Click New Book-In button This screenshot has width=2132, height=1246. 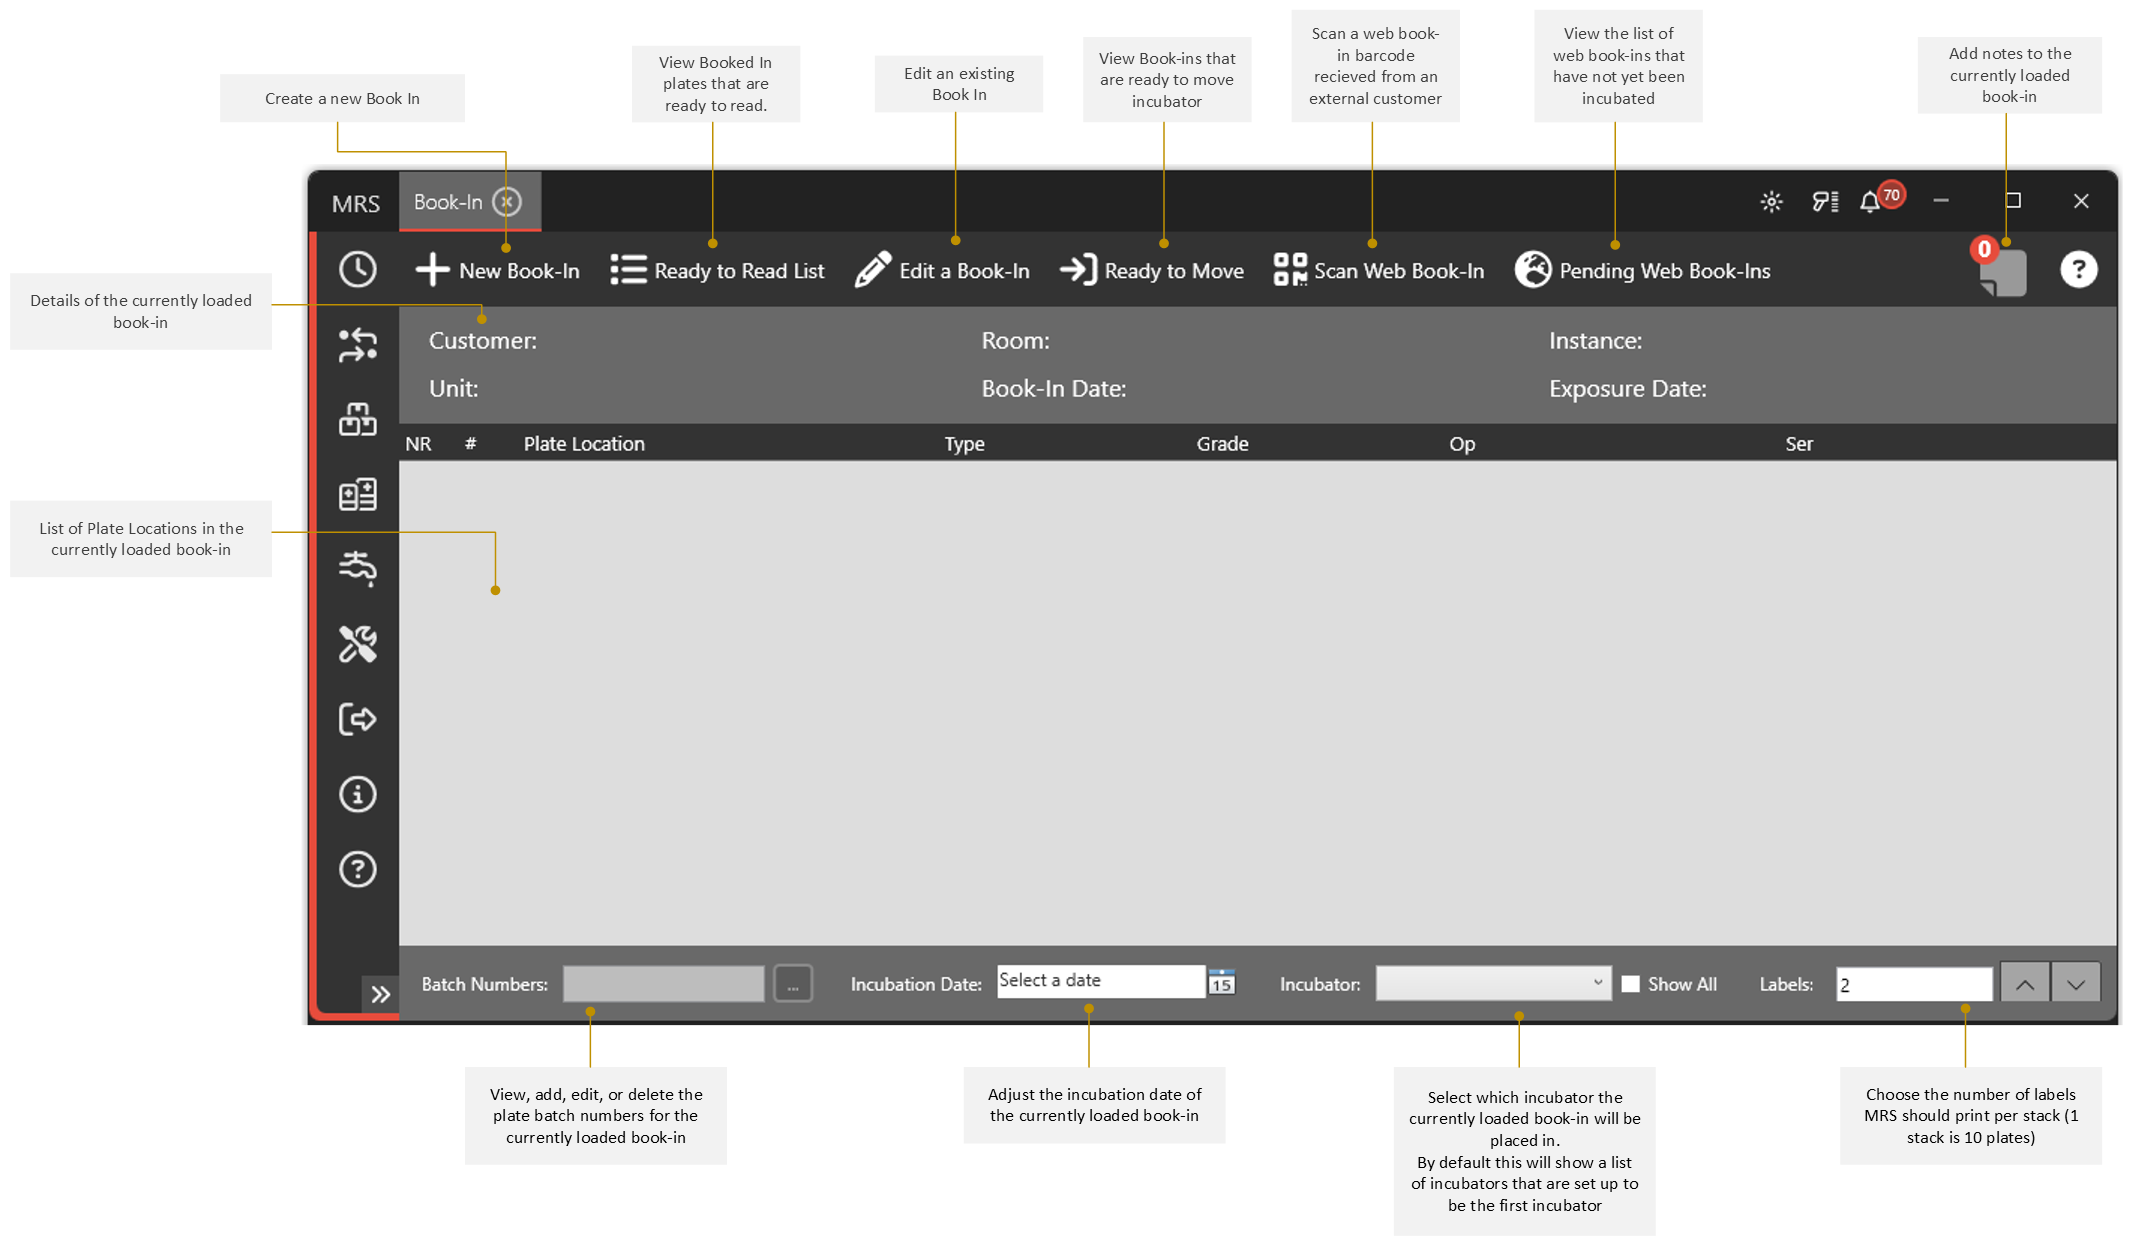tap(497, 270)
